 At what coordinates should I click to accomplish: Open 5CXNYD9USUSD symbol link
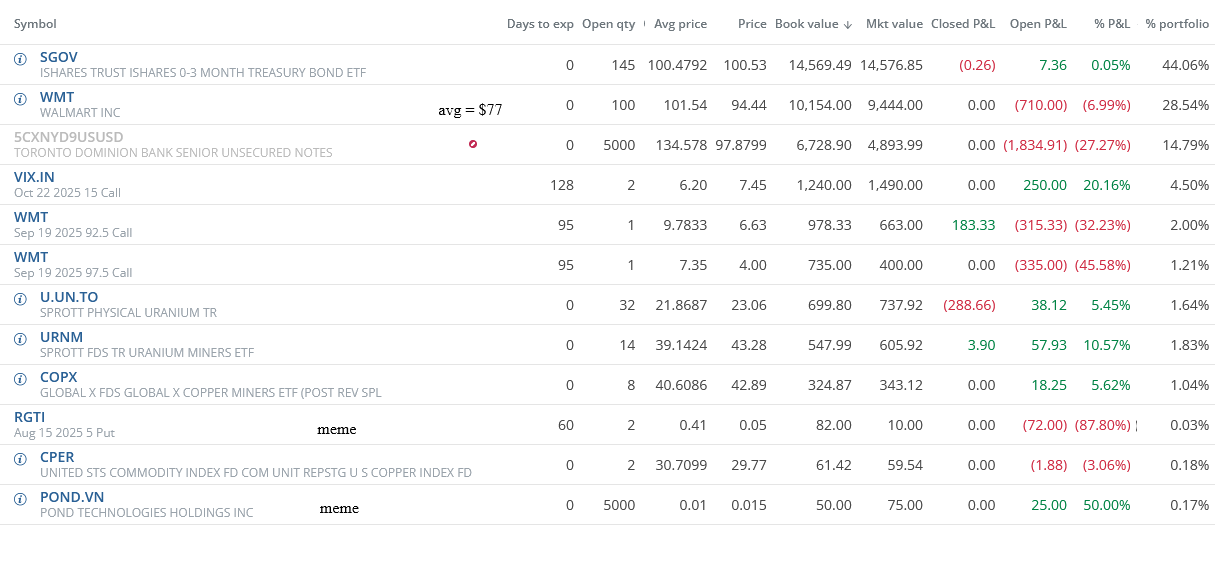pos(69,137)
